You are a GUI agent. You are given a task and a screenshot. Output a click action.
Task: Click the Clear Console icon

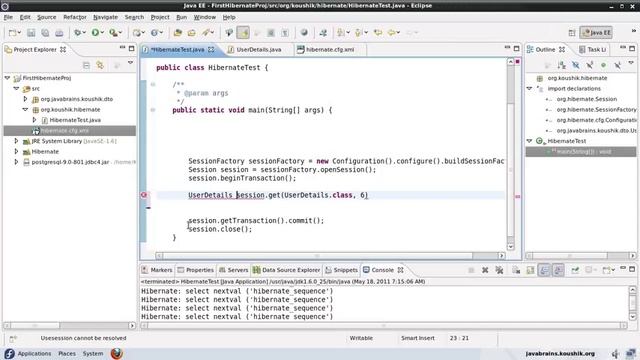coord(516,270)
